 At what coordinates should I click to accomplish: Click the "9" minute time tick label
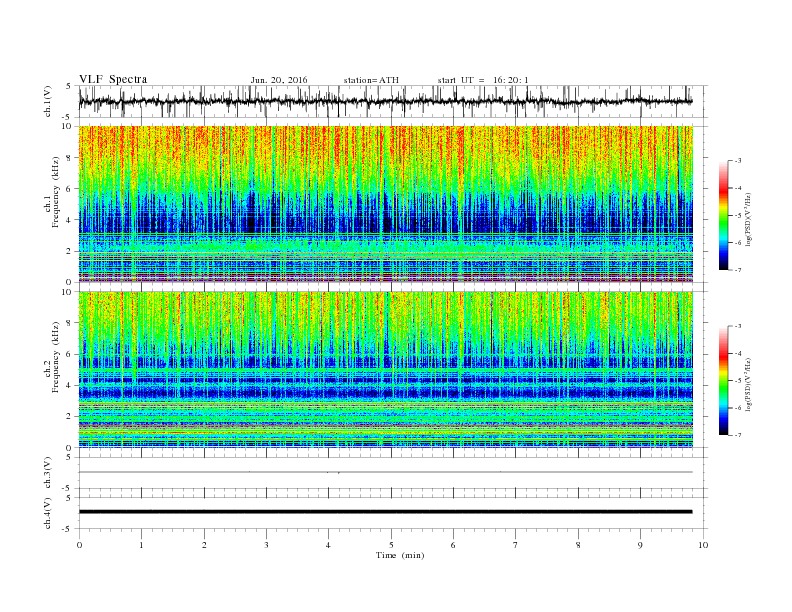coord(640,545)
